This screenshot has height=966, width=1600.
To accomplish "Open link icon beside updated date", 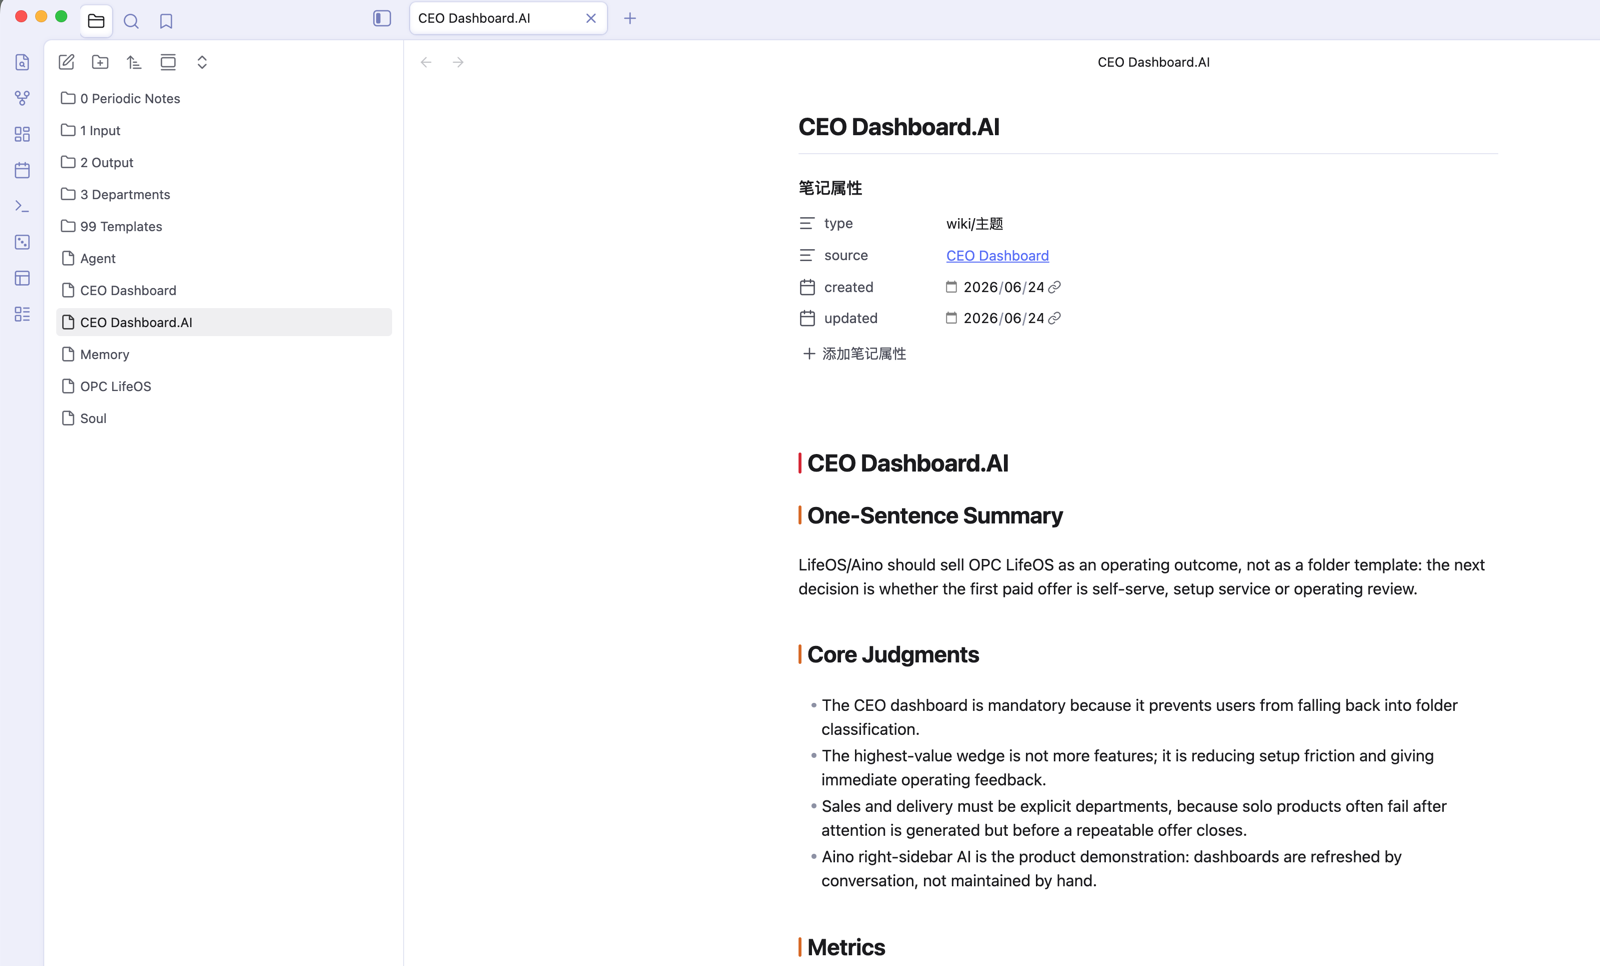I will 1054,318.
